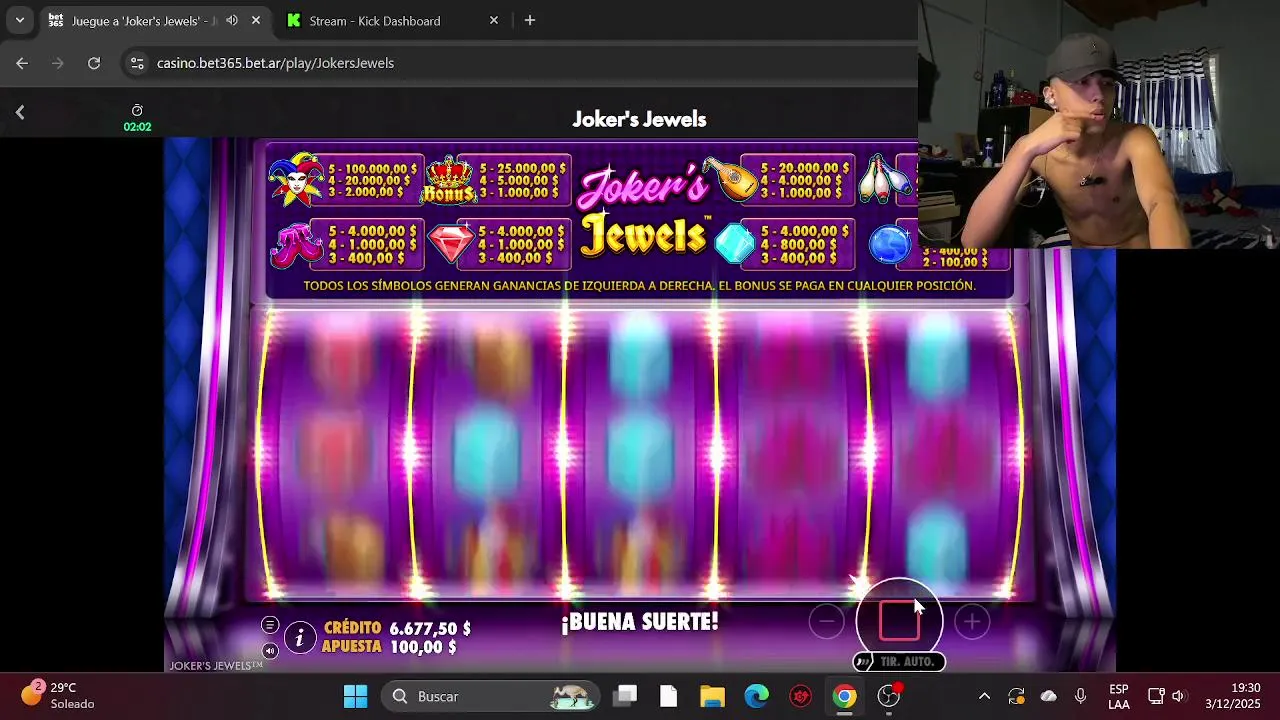Click the juggling pins symbol in paytable
The height and width of the screenshot is (720, 1280).
click(x=887, y=178)
